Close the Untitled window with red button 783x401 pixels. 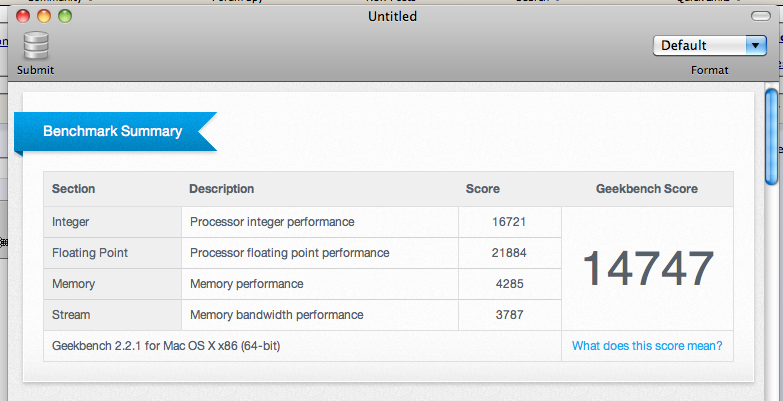[23, 16]
